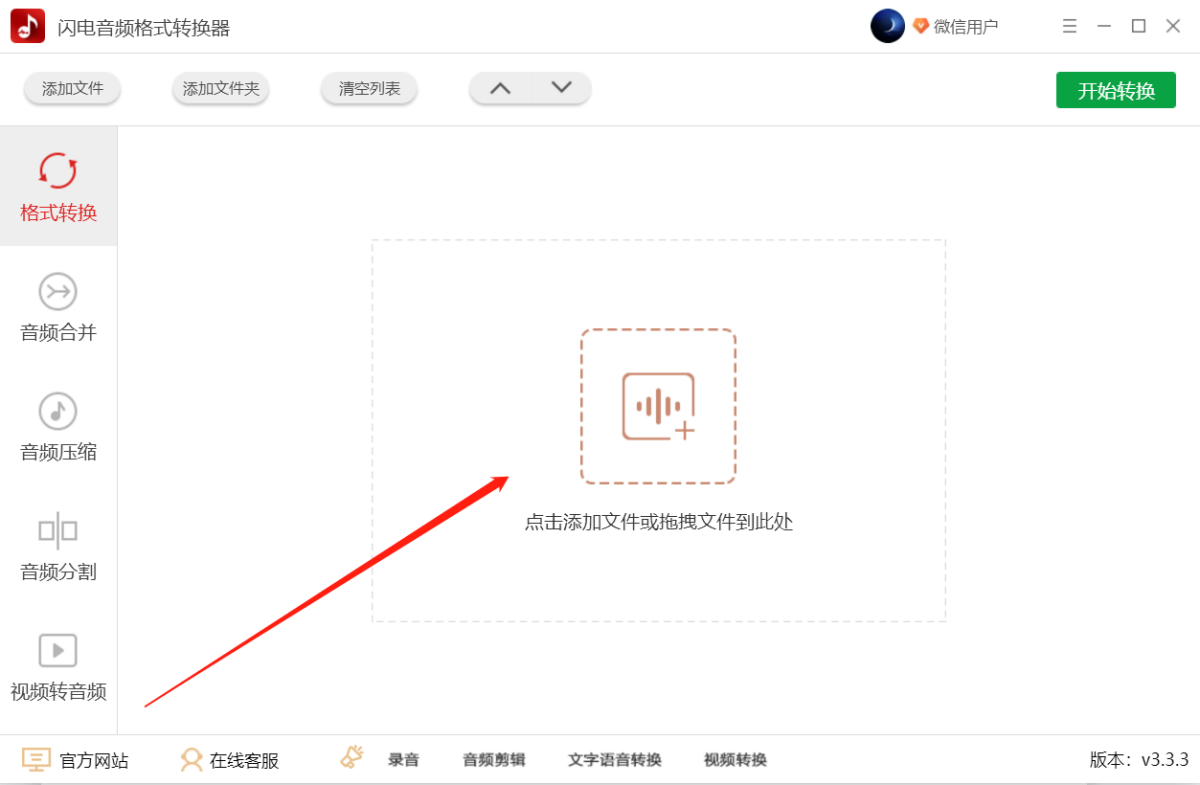The width and height of the screenshot is (1200, 785).
Task: Click the 添加文件 button
Action: [x=72, y=89]
